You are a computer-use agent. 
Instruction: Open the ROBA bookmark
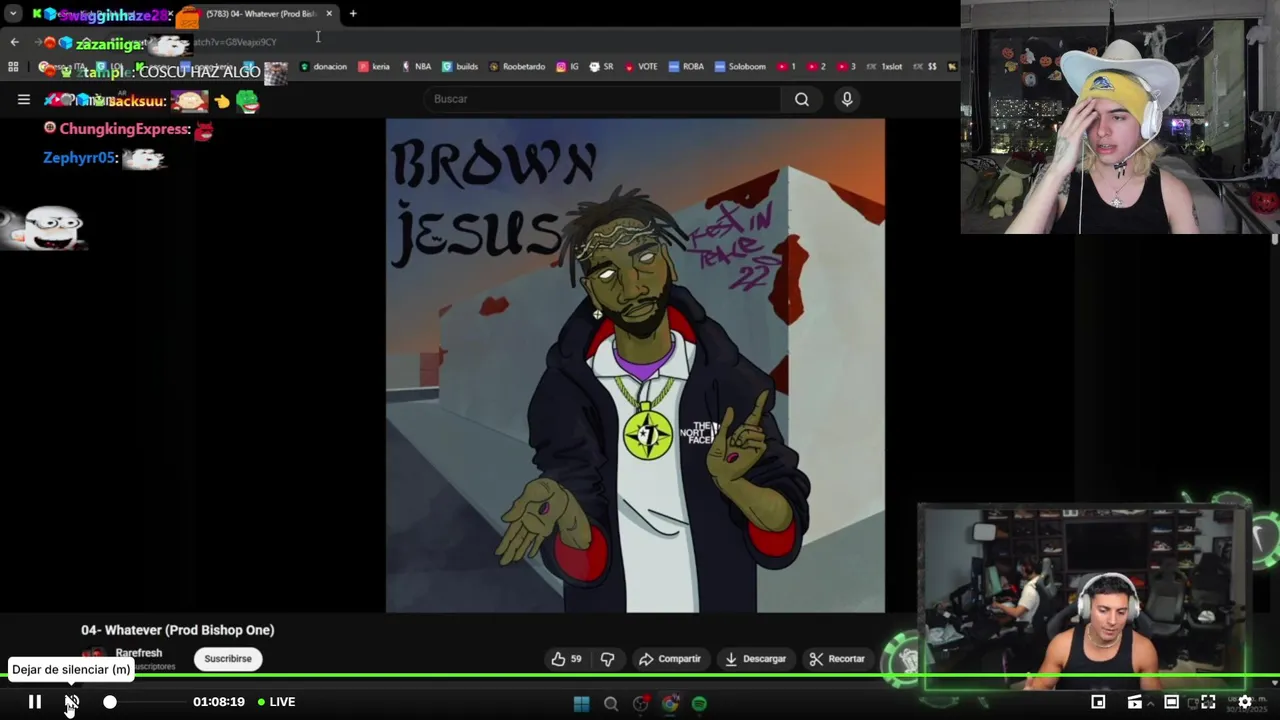(x=686, y=67)
